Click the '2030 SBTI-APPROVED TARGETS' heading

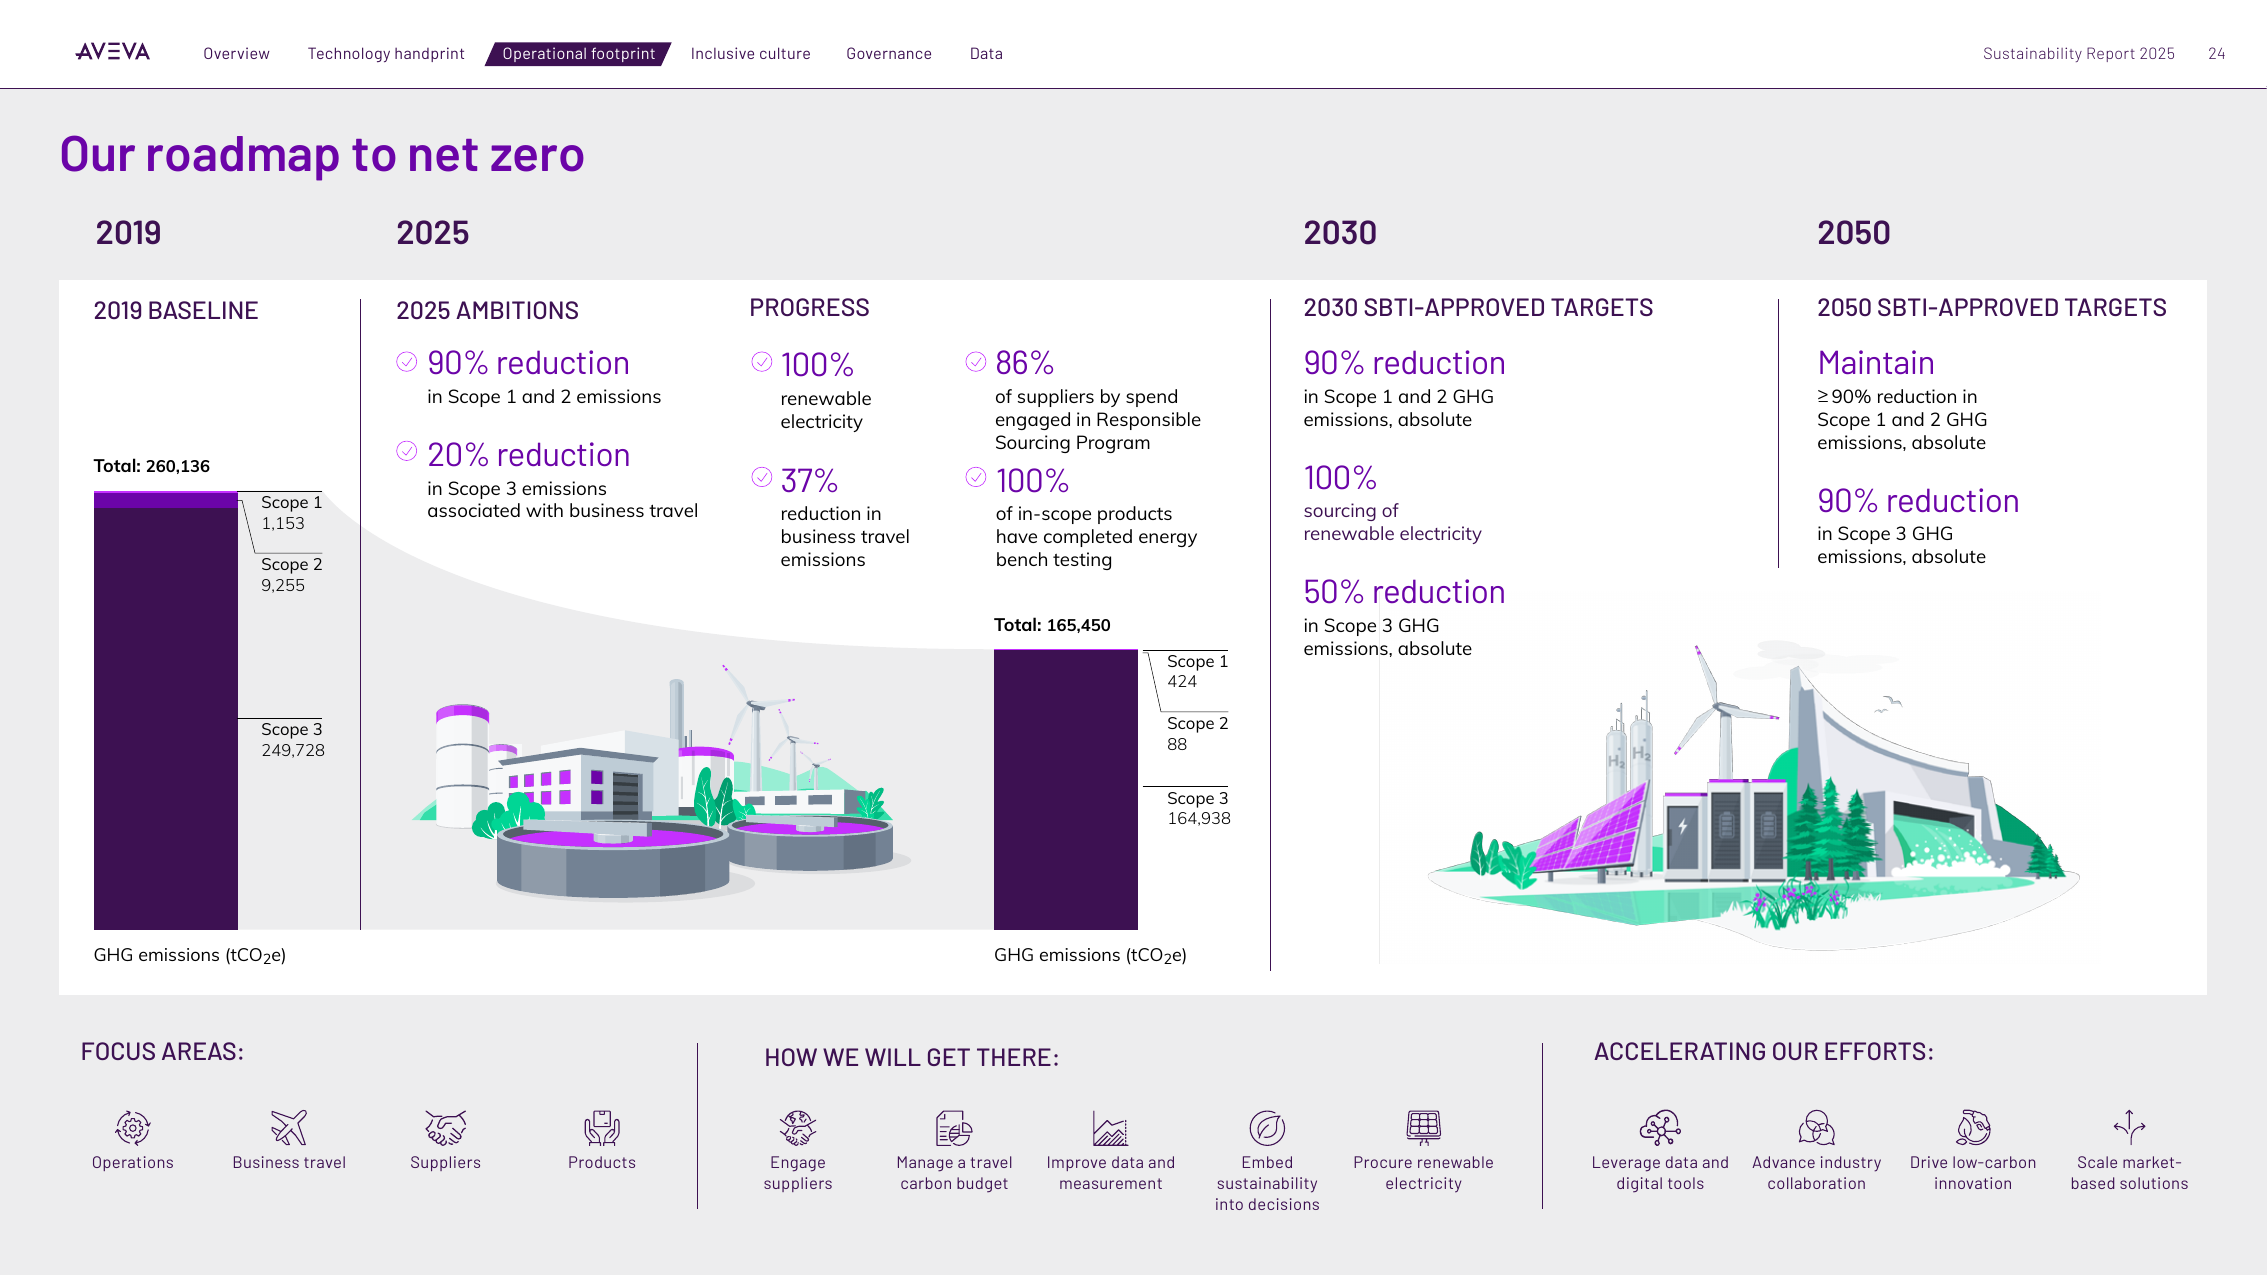click(x=1478, y=308)
